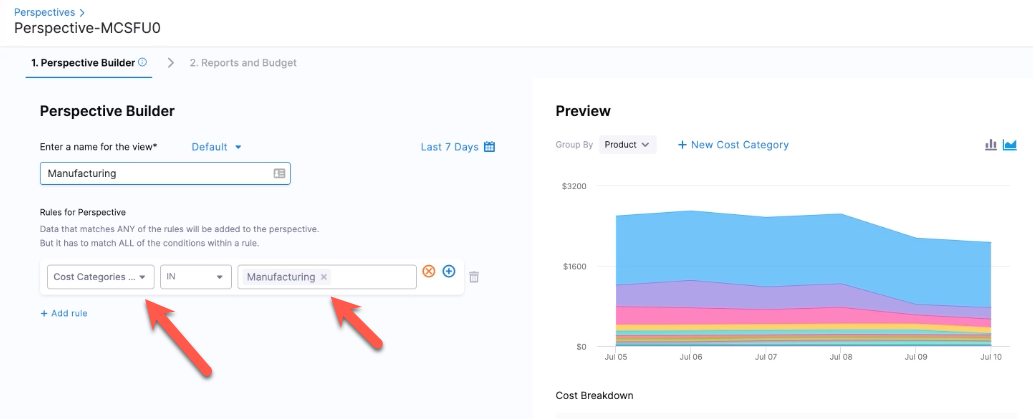Screen dimensions: 1033x419
Task: Click the calendar icon beside Last 7 Days
Action: point(489,147)
